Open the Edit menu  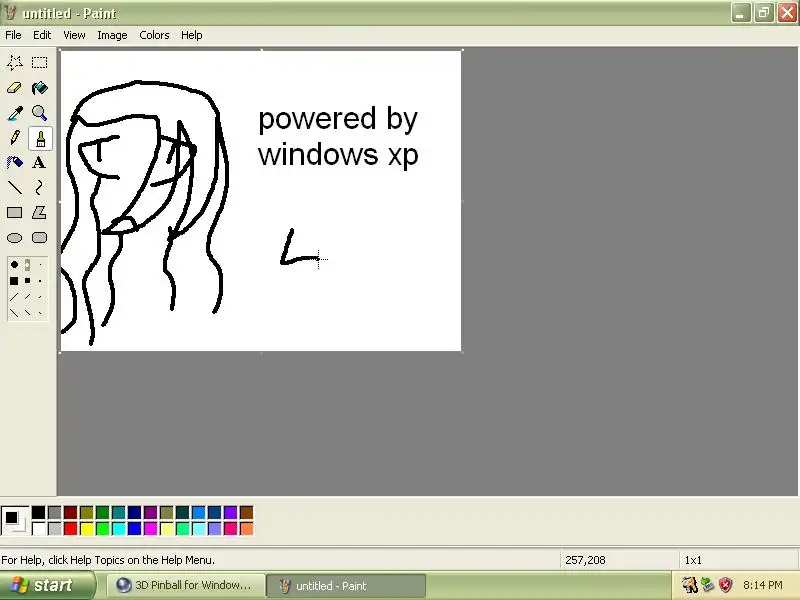click(x=42, y=35)
